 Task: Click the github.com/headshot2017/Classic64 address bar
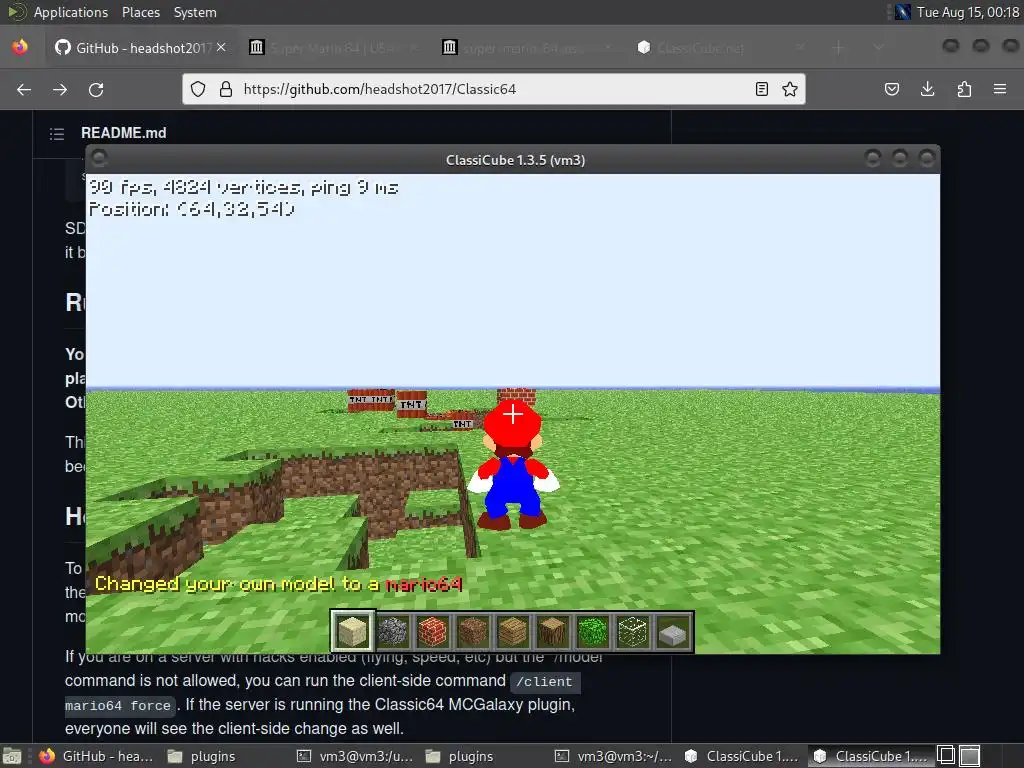(x=494, y=89)
